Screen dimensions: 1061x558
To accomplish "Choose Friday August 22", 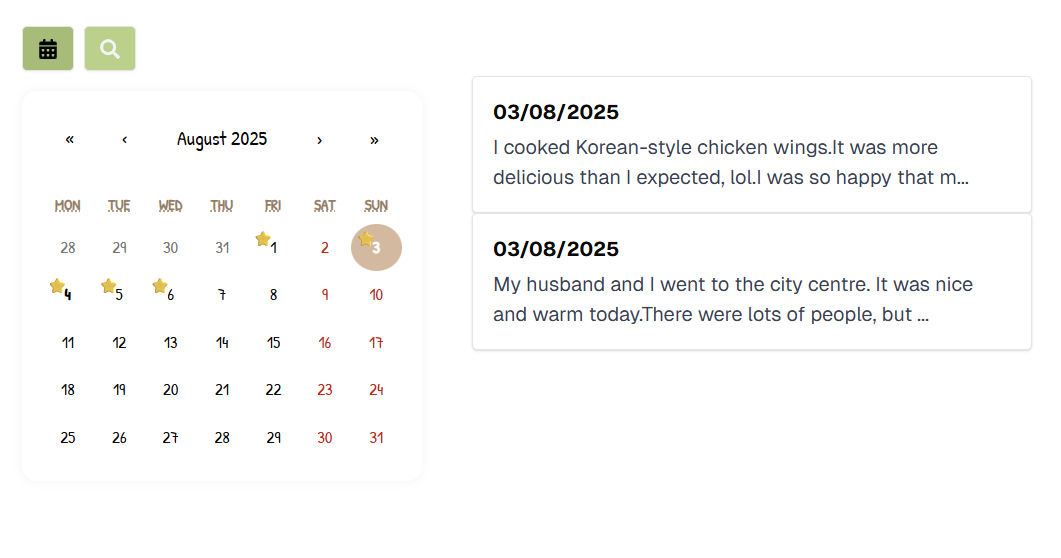I will [273, 390].
